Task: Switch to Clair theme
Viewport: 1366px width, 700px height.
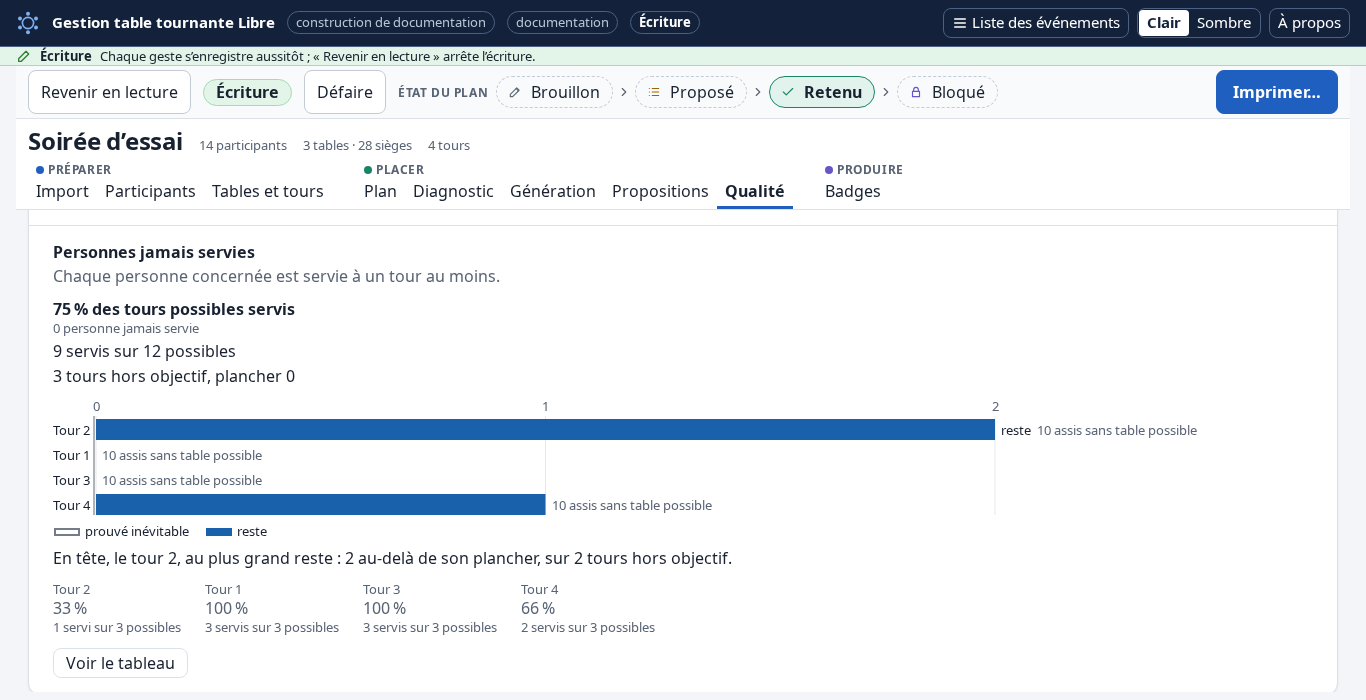Action: [x=1164, y=23]
